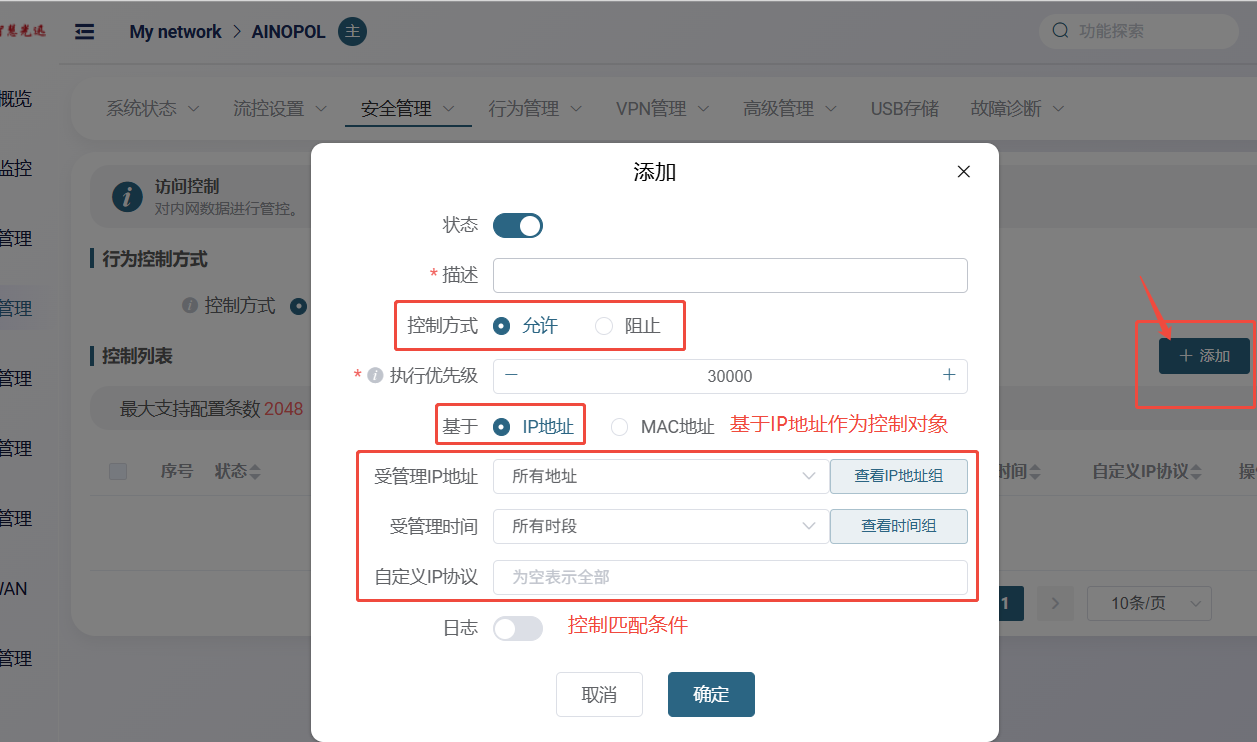Expand the 受管理时间 dropdown
This screenshot has height=742, width=1257.
pyautogui.click(x=660, y=526)
